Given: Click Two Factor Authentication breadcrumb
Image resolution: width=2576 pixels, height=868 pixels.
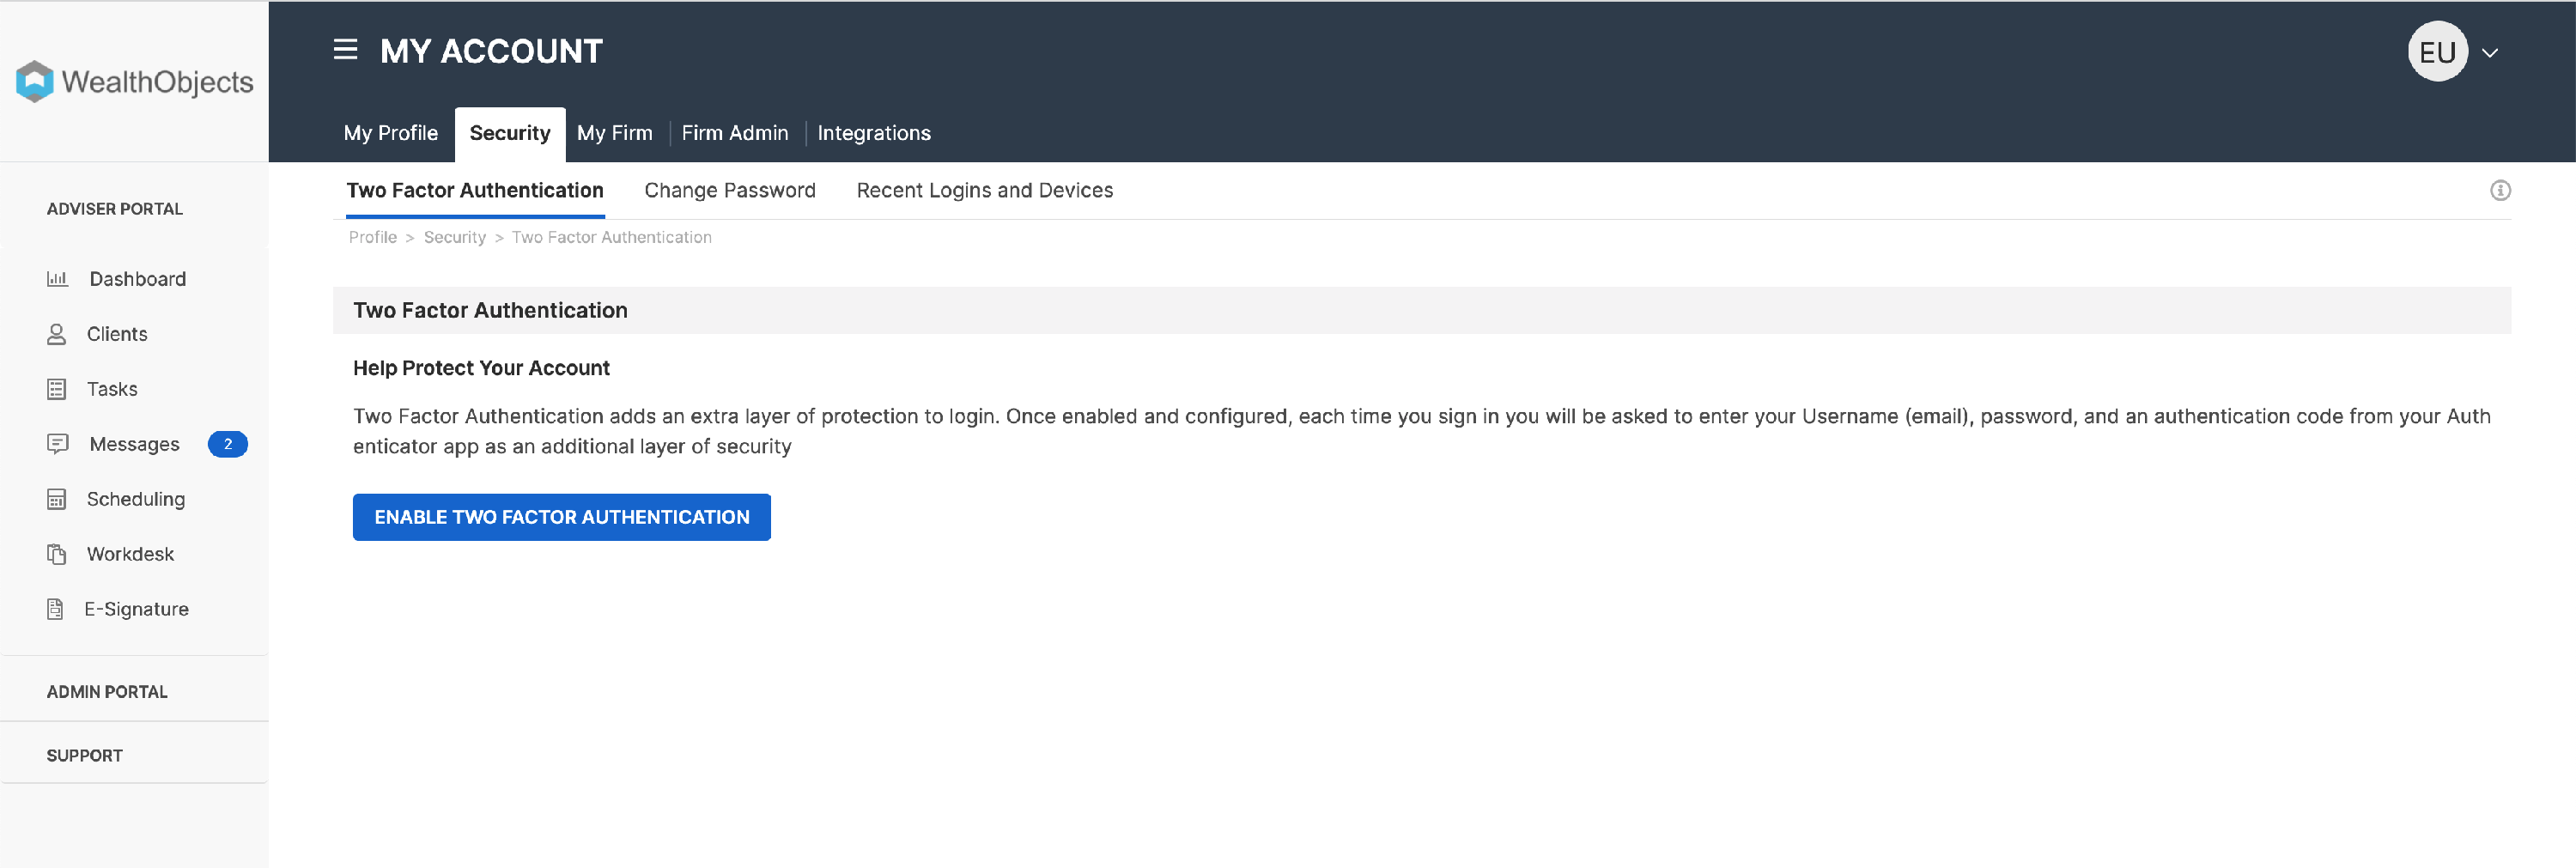Looking at the screenshot, I should click(x=612, y=237).
